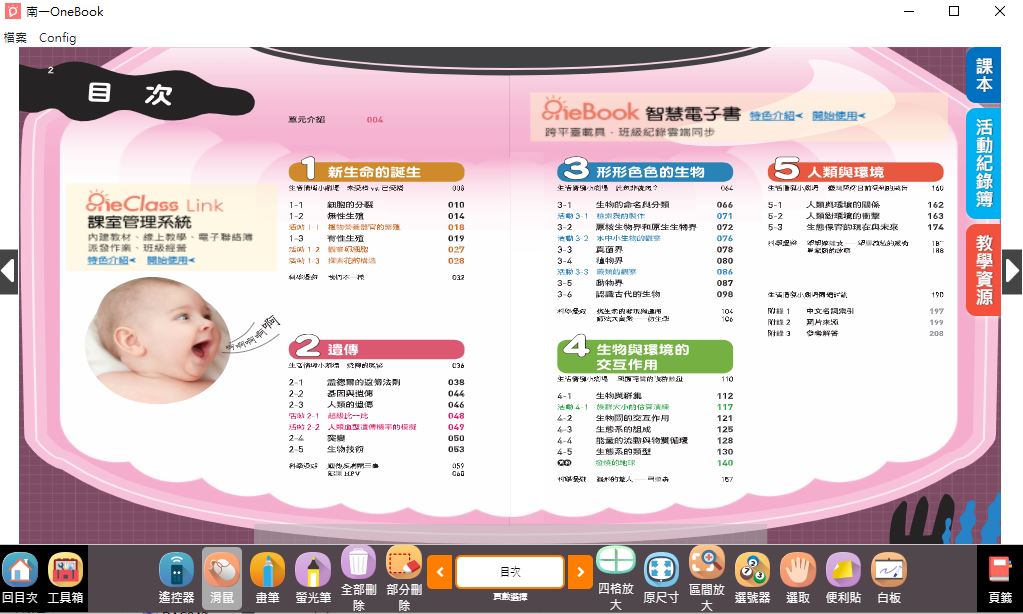Open section 2-4 突變
The height and width of the screenshot is (614, 1023).
376,438
